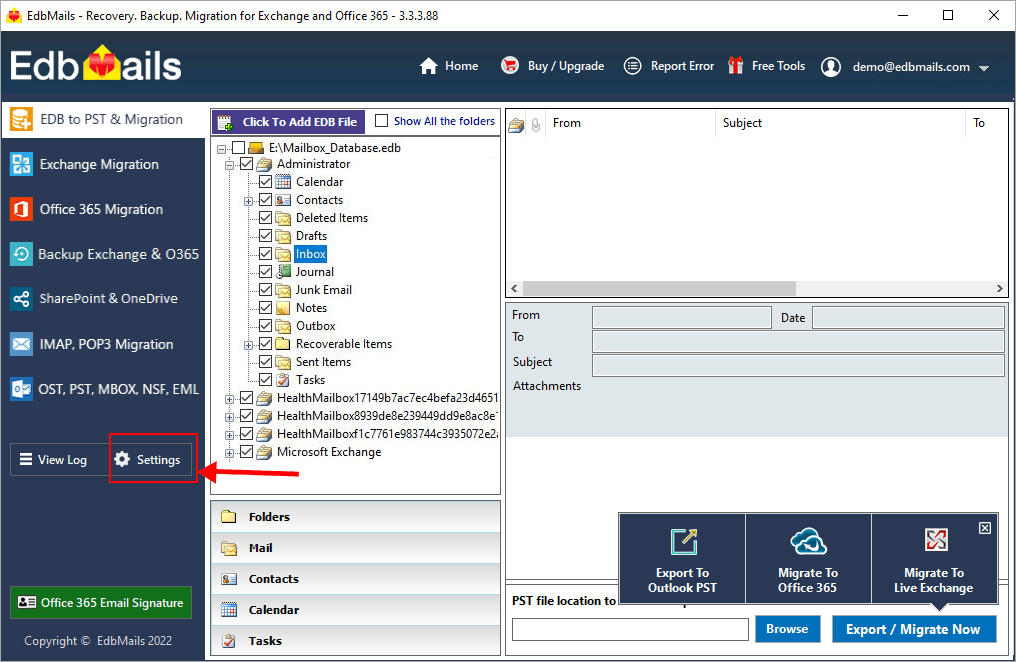Click the Browse button

click(x=787, y=629)
